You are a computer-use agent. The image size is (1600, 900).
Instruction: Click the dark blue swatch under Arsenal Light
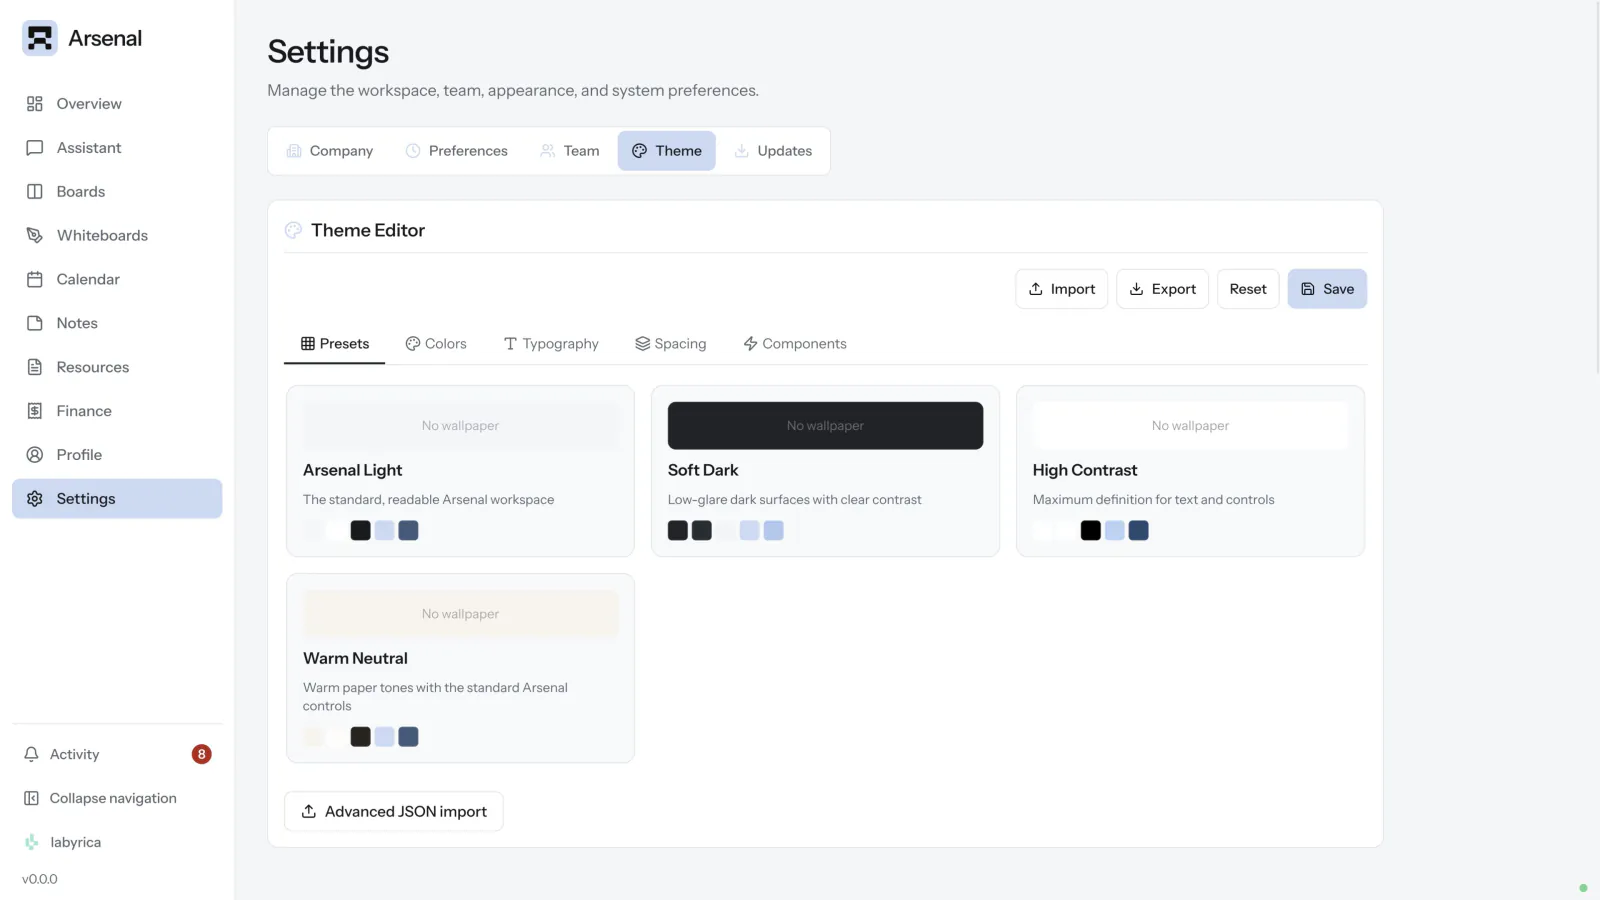pos(408,531)
